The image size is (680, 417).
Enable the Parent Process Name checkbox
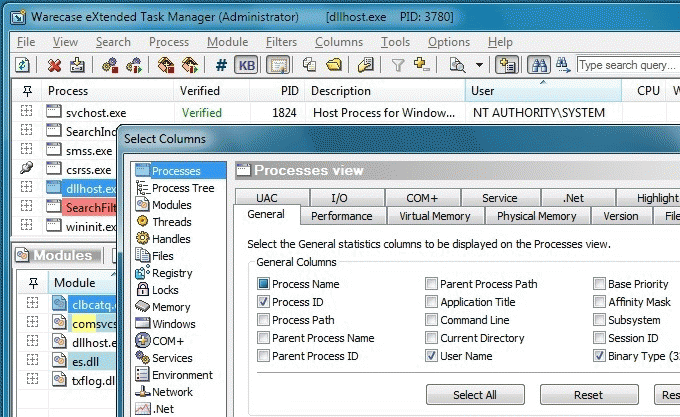(x=263, y=338)
